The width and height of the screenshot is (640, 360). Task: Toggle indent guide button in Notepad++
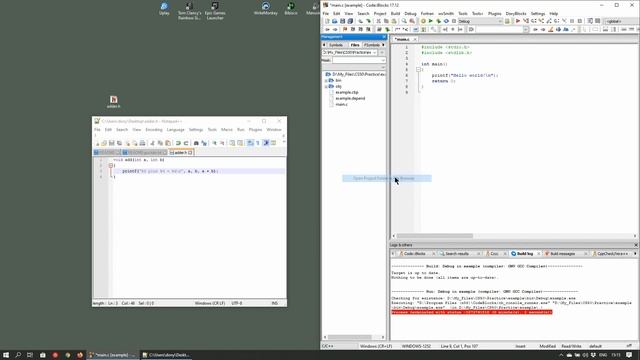(x=266, y=143)
